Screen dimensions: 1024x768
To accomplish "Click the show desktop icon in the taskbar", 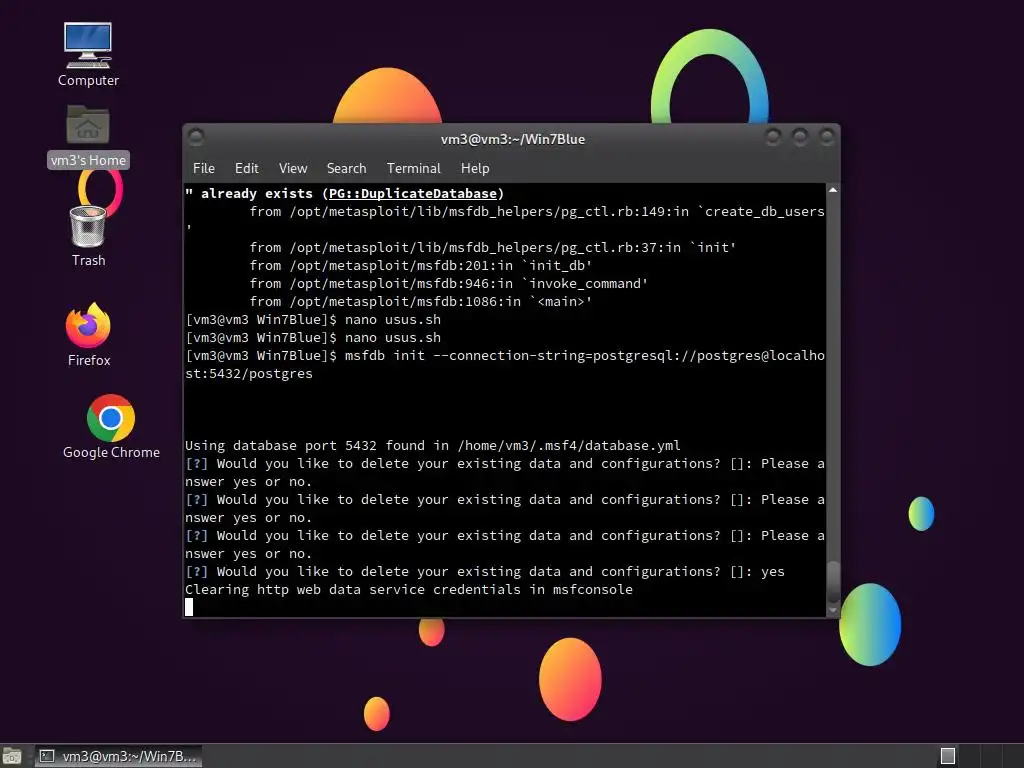I will coord(12,756).
